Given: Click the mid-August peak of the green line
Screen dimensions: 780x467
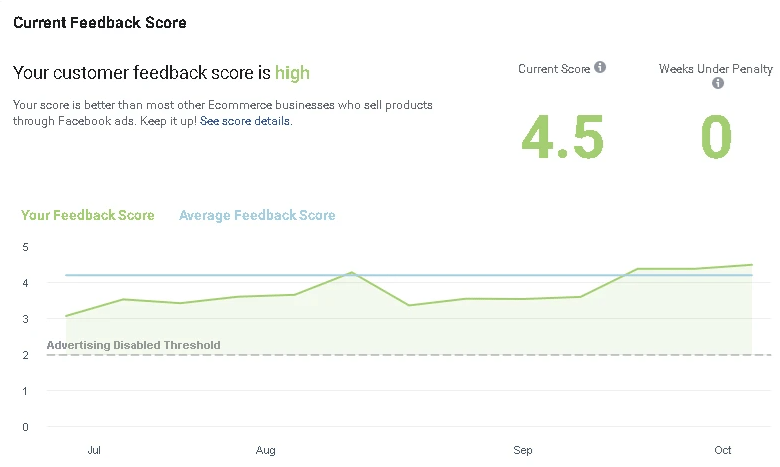Looking at the screenshot, I should point(351,272).
